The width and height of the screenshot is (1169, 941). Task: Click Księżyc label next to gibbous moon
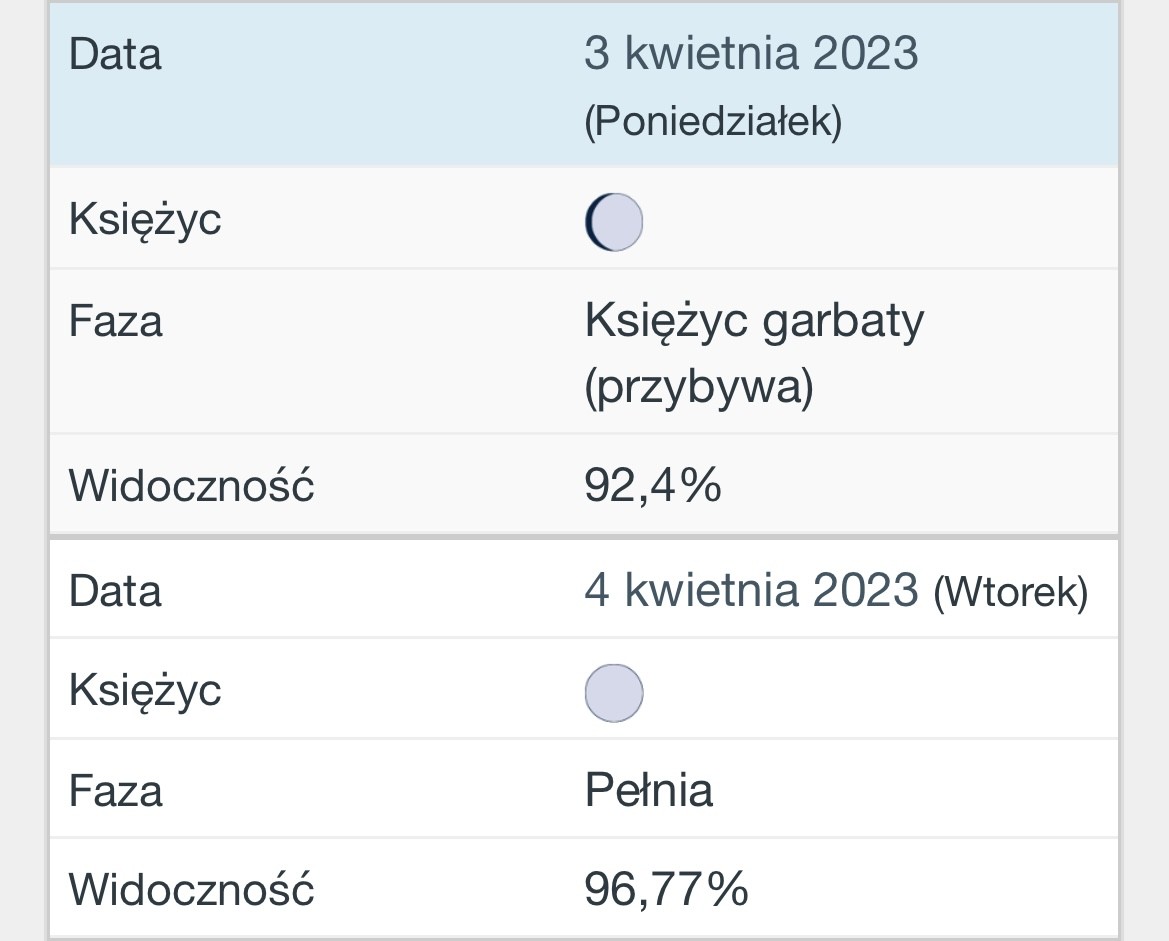[x=145, y=219]
